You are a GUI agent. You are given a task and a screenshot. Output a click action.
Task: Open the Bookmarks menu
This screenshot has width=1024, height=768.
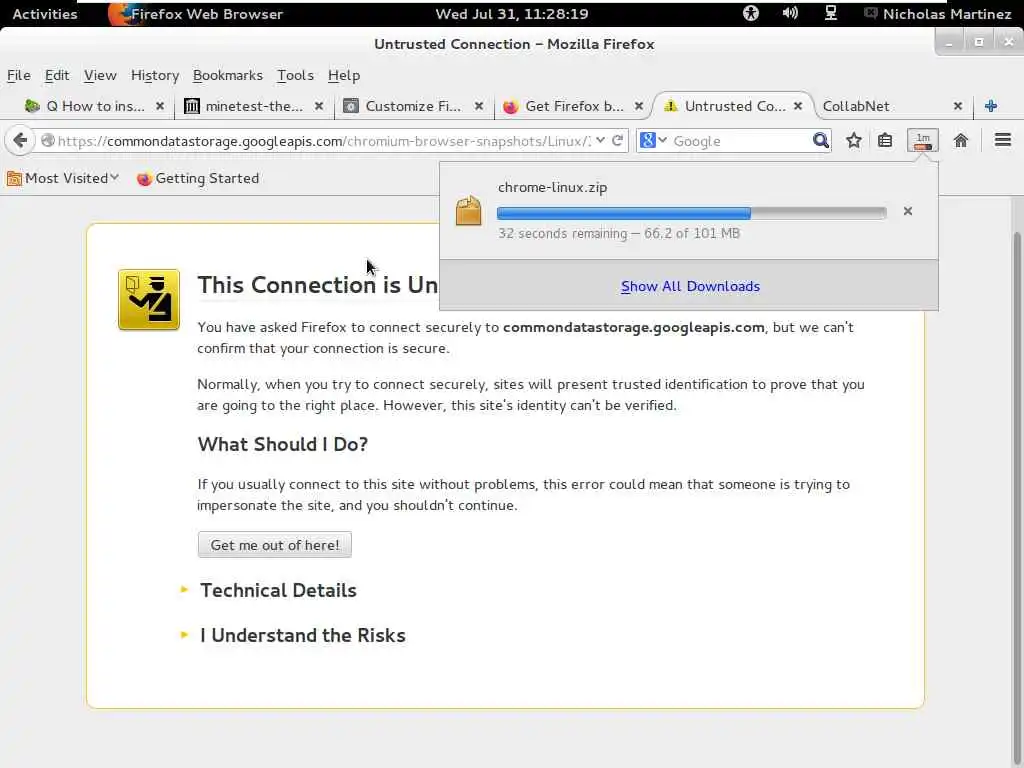(227, 75)
